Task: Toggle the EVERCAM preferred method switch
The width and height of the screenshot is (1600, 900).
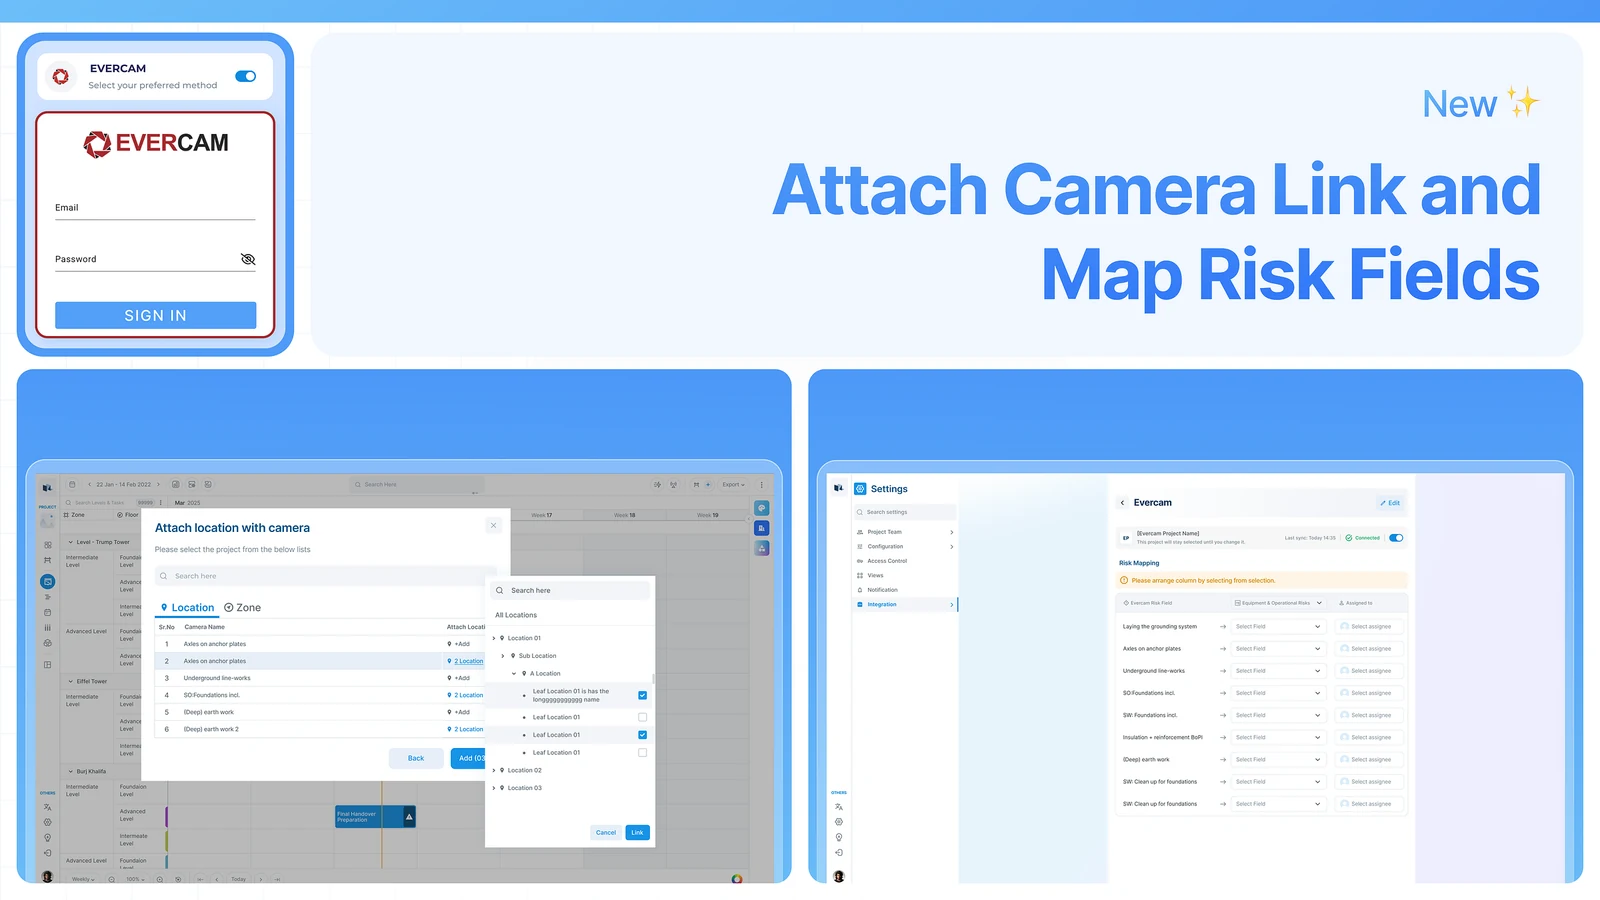Action: click(246, 76)
